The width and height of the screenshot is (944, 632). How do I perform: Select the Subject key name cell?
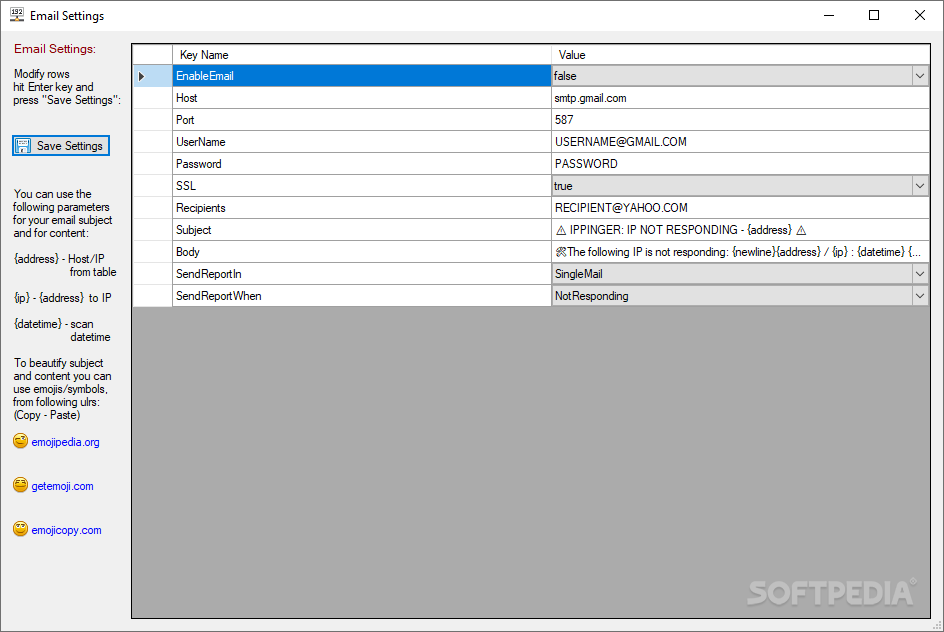point(362,230)
